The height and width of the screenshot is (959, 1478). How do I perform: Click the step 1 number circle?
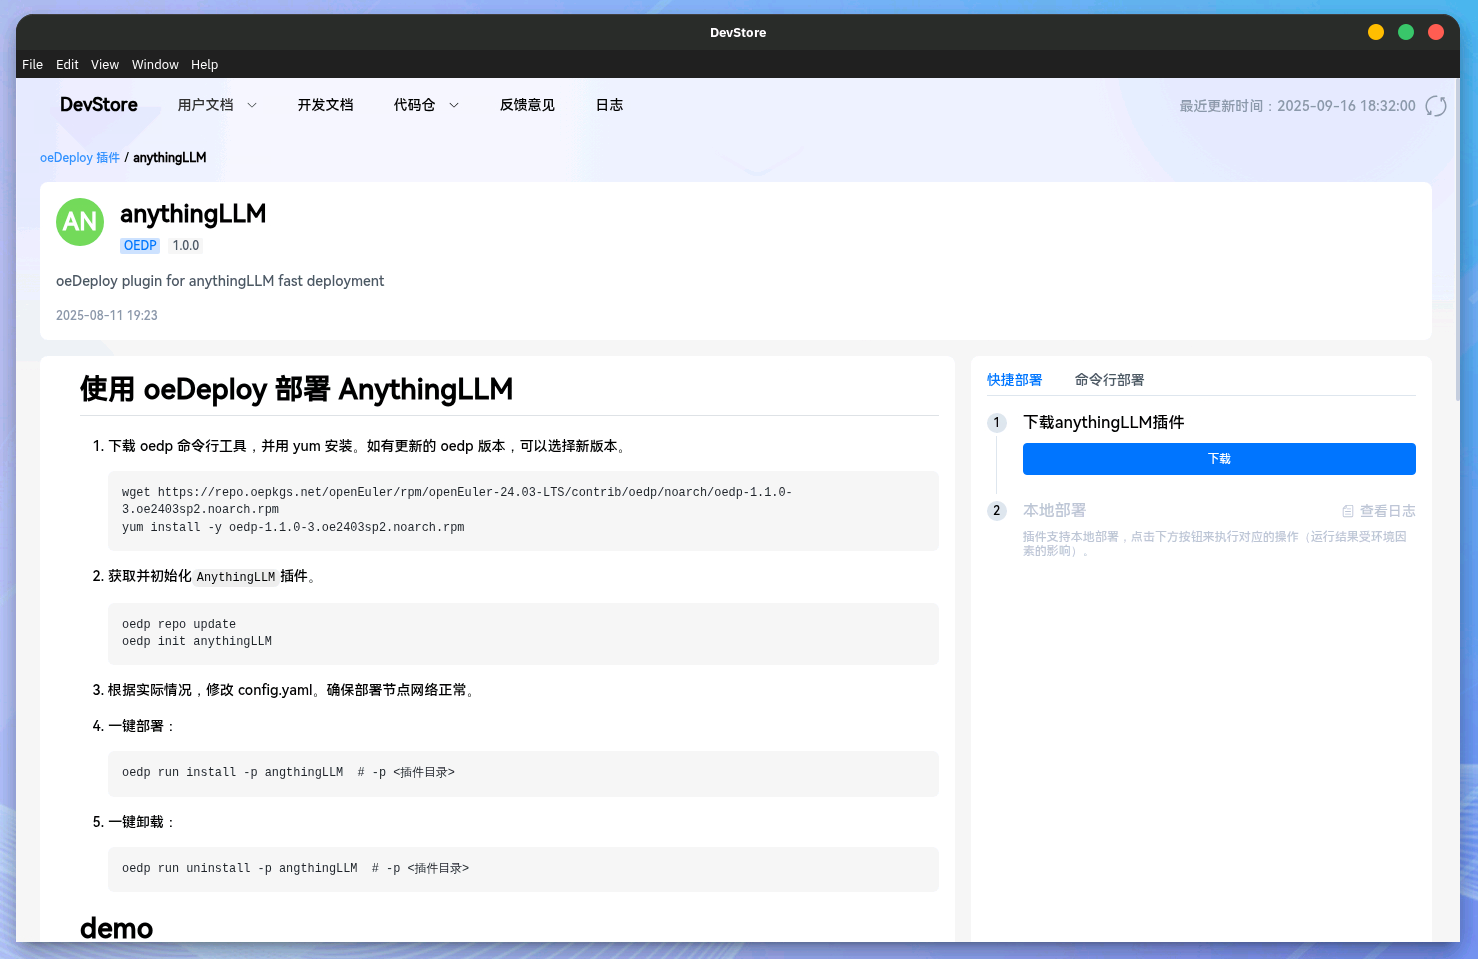point(996,423)
